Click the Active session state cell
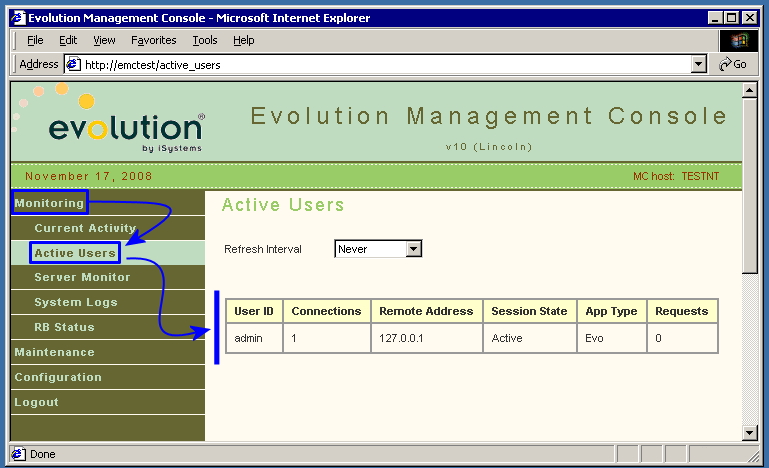Image resolution: width=769 pixels, height=468 pixels. tap(529, 338)
